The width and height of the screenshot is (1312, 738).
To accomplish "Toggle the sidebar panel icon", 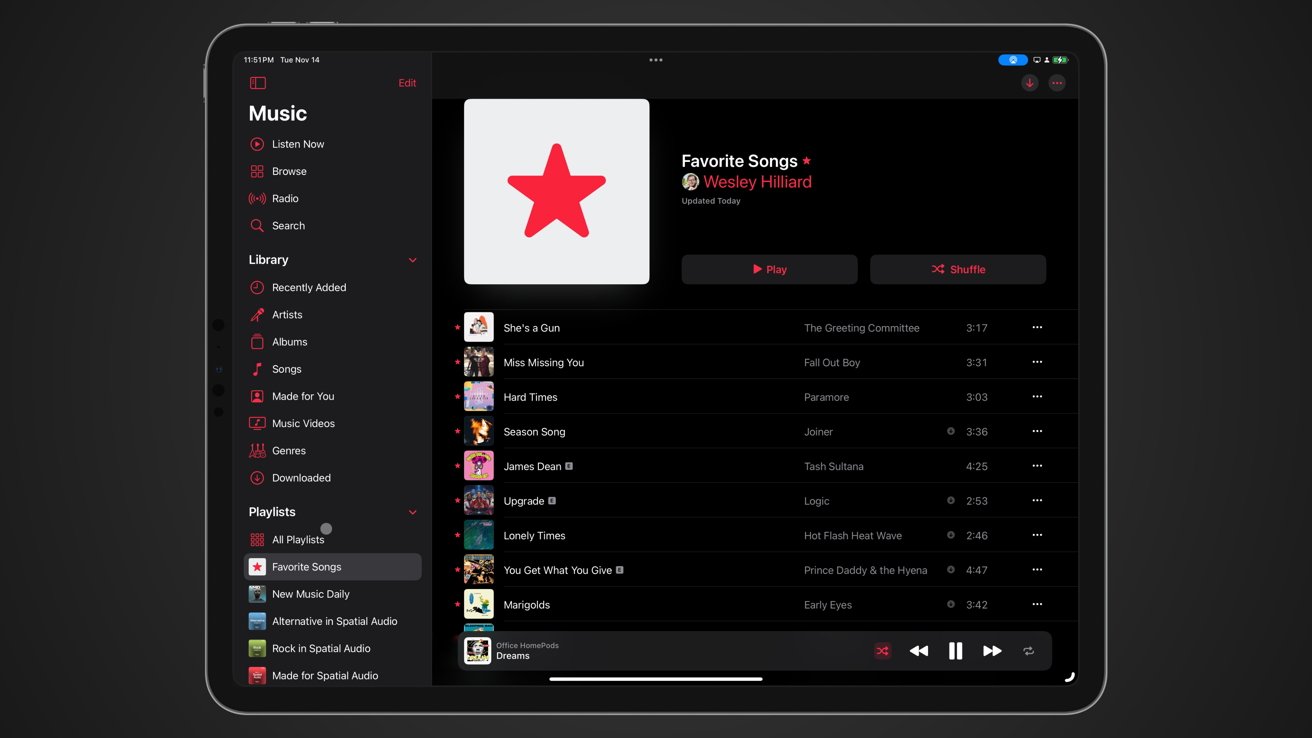I will click(x=257, y=83).
